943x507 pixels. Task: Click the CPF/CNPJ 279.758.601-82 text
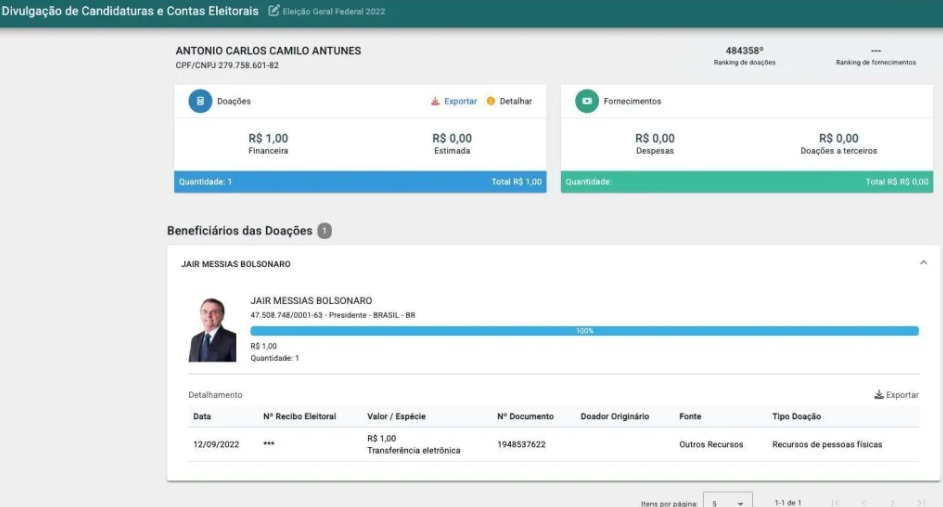point(227,65)
